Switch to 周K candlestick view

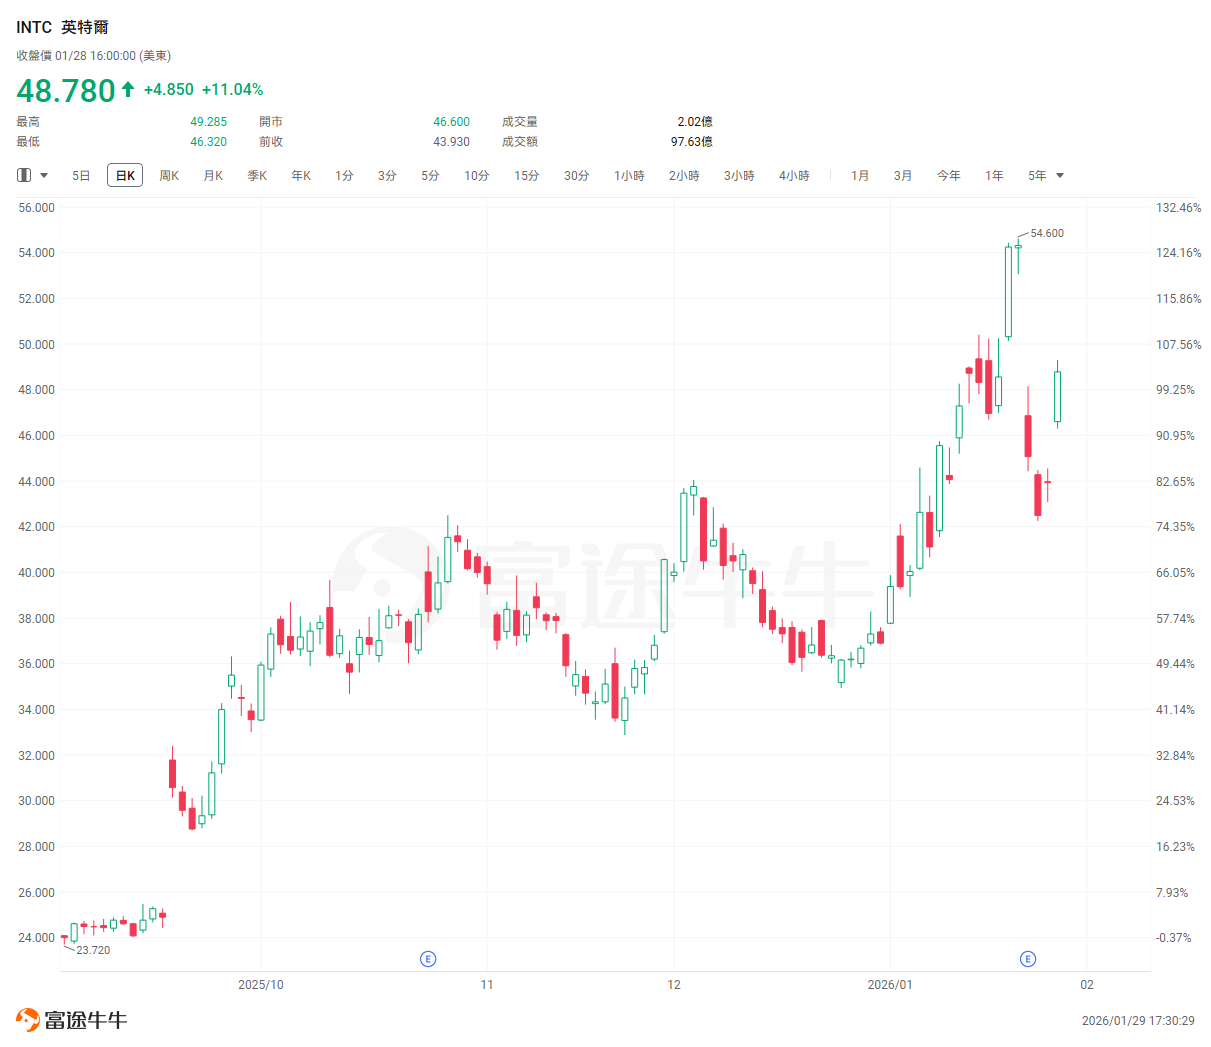[168, 175]
